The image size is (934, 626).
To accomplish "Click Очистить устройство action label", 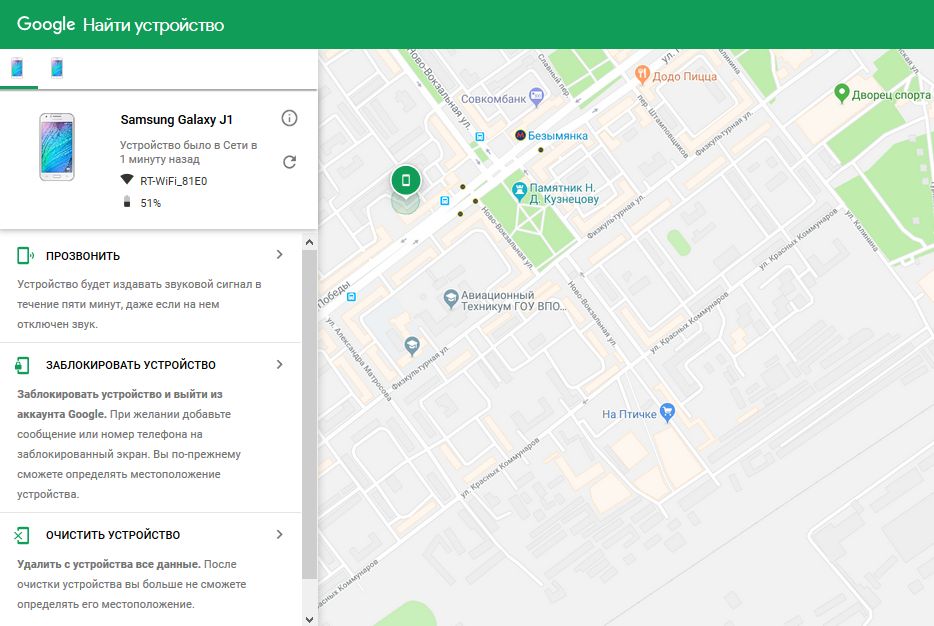I will click(112, 536).
